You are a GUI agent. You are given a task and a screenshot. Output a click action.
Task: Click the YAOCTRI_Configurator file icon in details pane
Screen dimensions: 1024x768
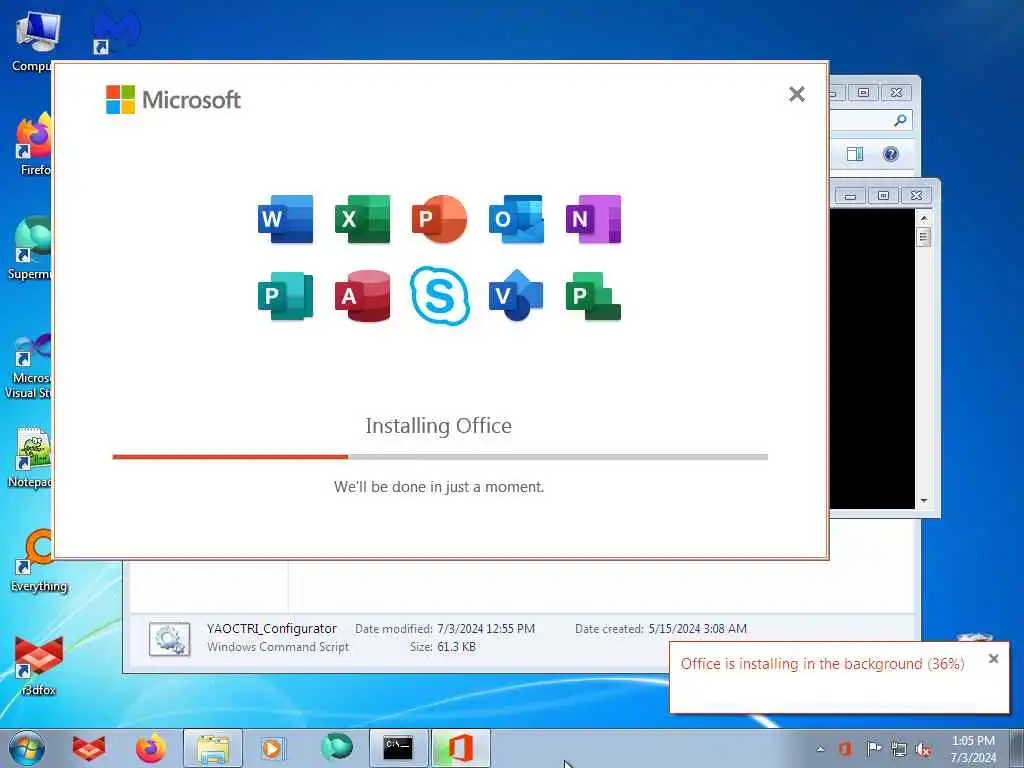[x=169, y=638]
